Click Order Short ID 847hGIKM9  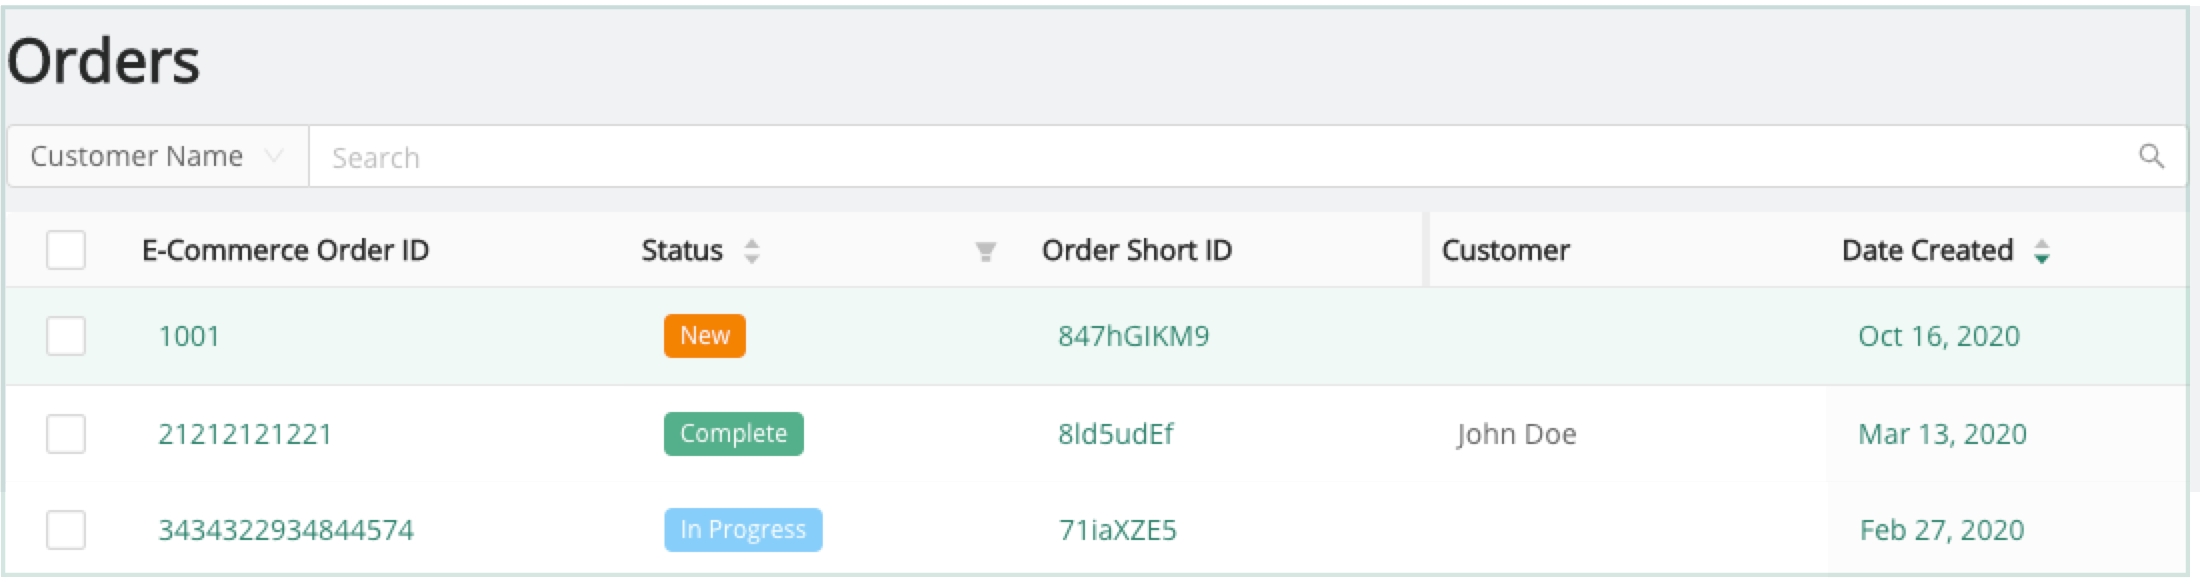point(1133,336)
